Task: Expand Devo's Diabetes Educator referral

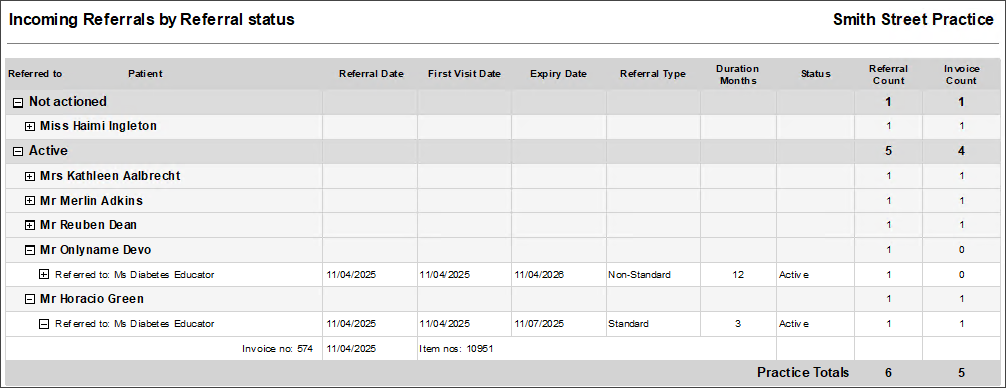Action: click(44, 274)
